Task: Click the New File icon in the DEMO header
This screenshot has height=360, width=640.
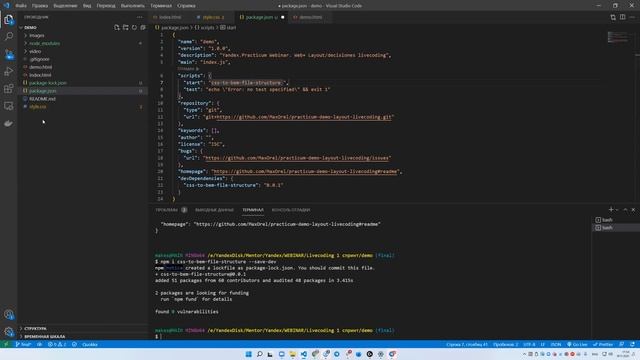Action: click(x=117, y=27)
